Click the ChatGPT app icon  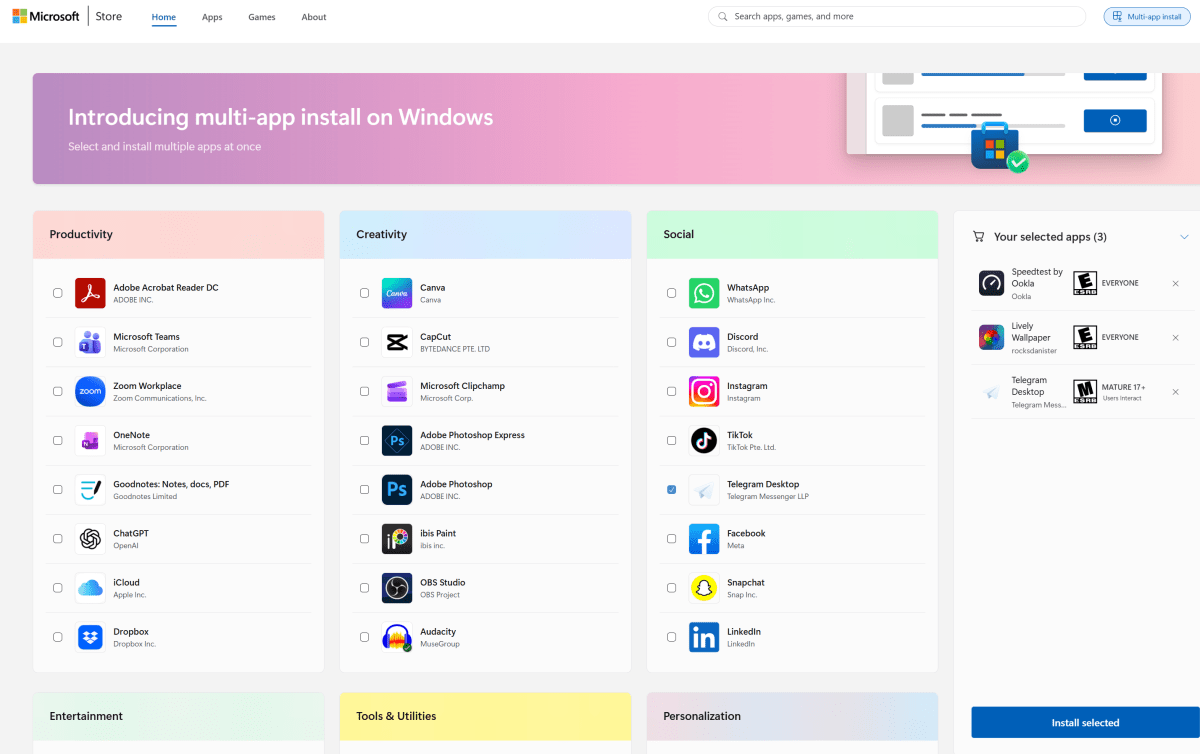tap(90, 538)
